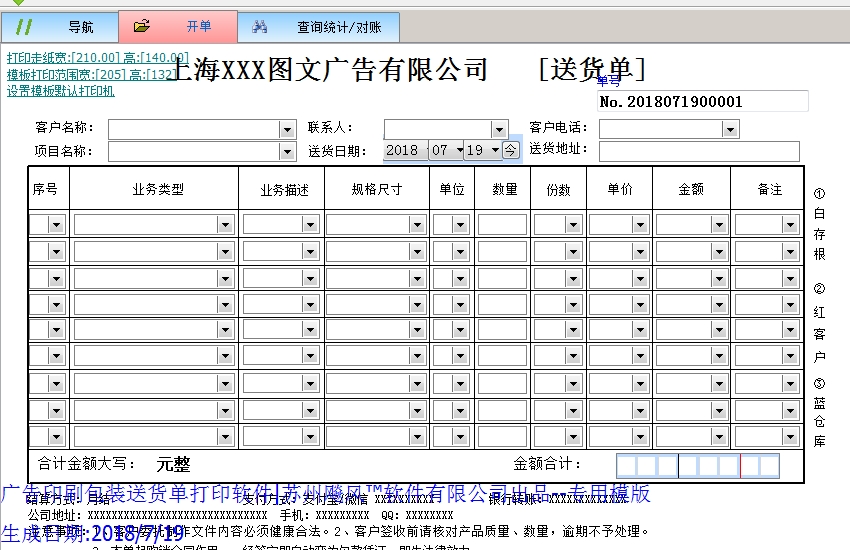
Task: Open 设置模板默认打印机 printer setting link
Action: 61,91
